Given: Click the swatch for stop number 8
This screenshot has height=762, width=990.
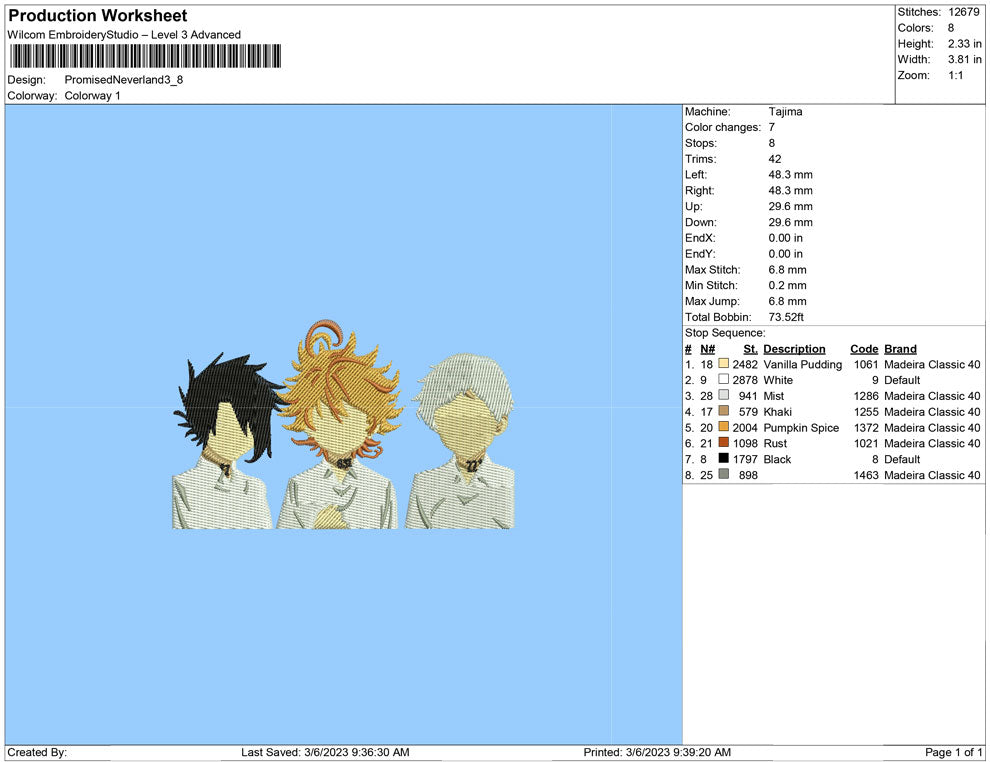Looking at the screenshot, I should (x=724, y=475).
